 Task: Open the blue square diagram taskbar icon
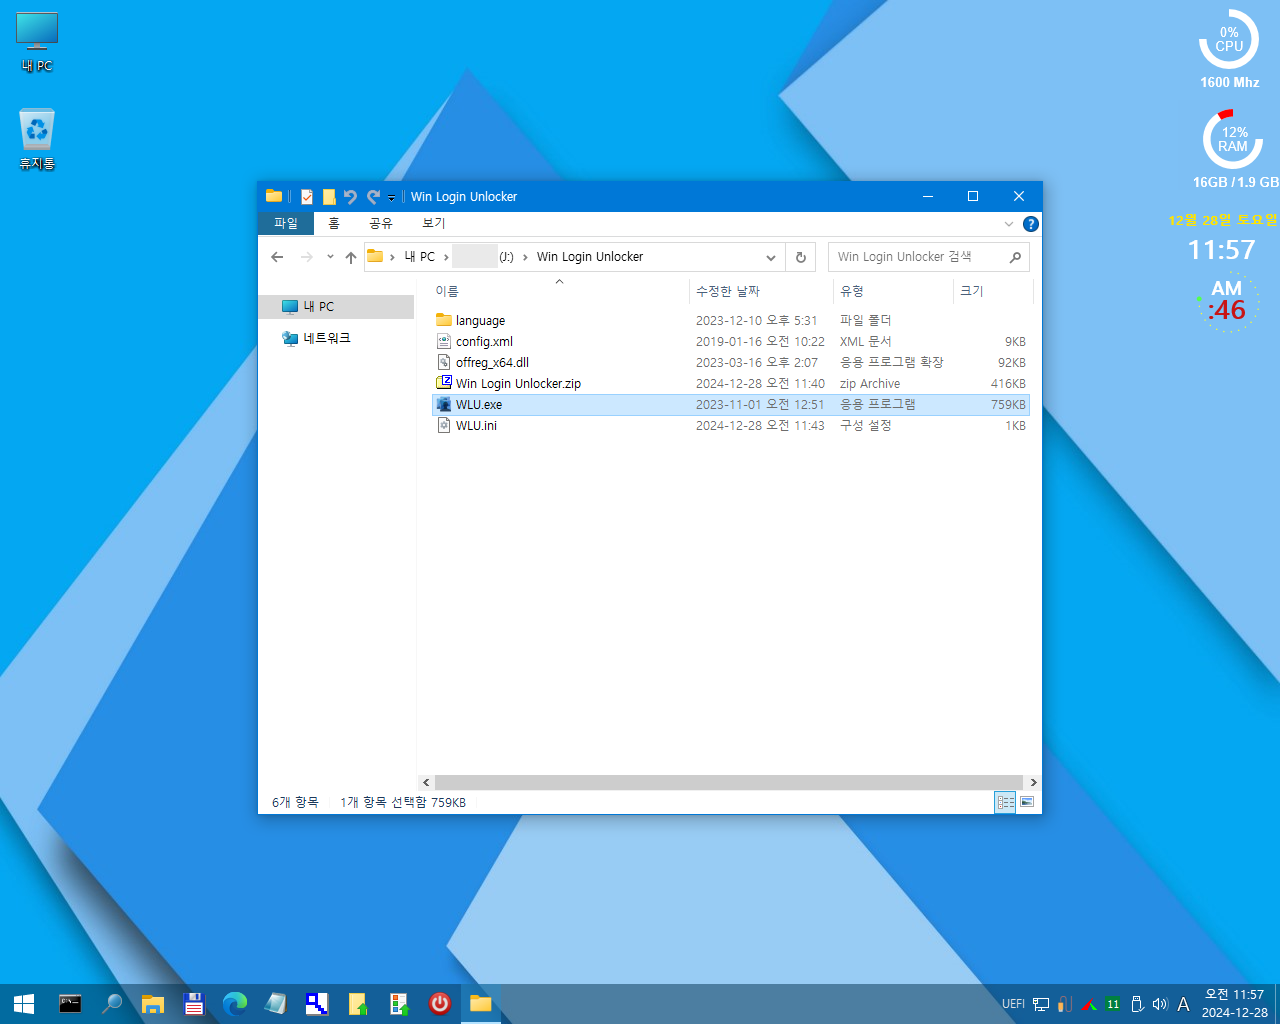(317, 1004)
